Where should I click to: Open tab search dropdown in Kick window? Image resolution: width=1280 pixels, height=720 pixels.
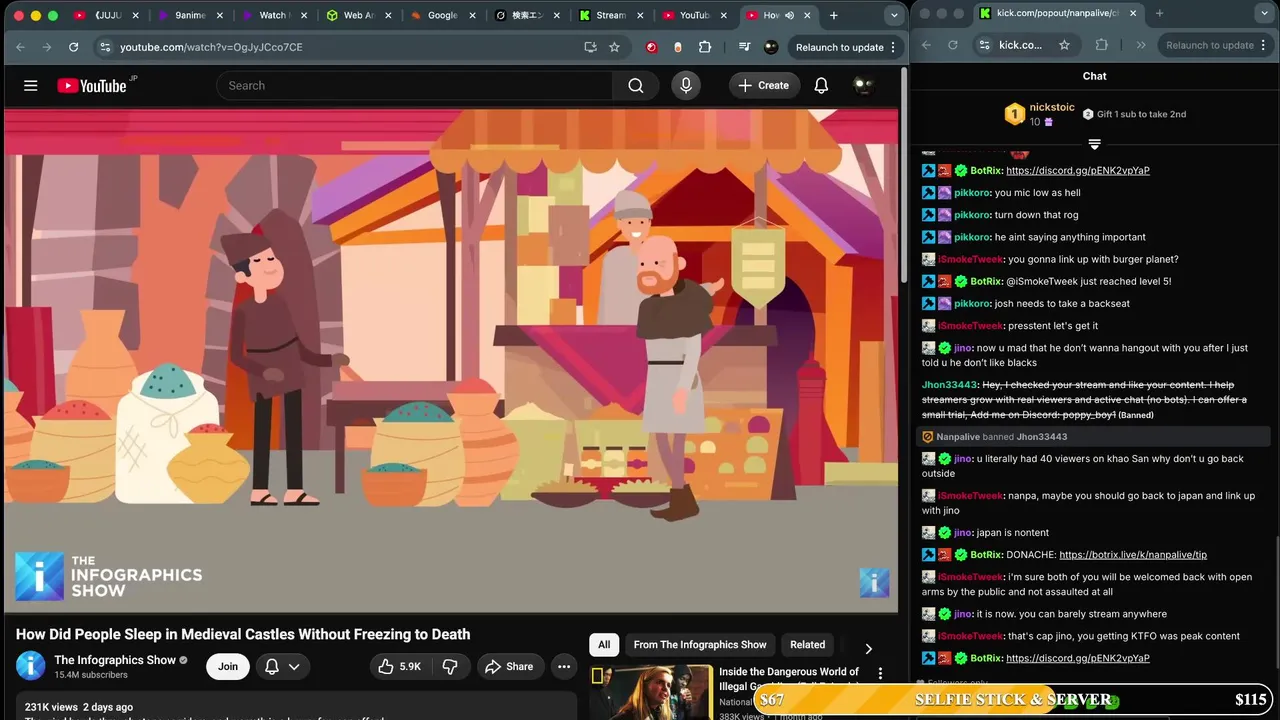coord(1266,14)
